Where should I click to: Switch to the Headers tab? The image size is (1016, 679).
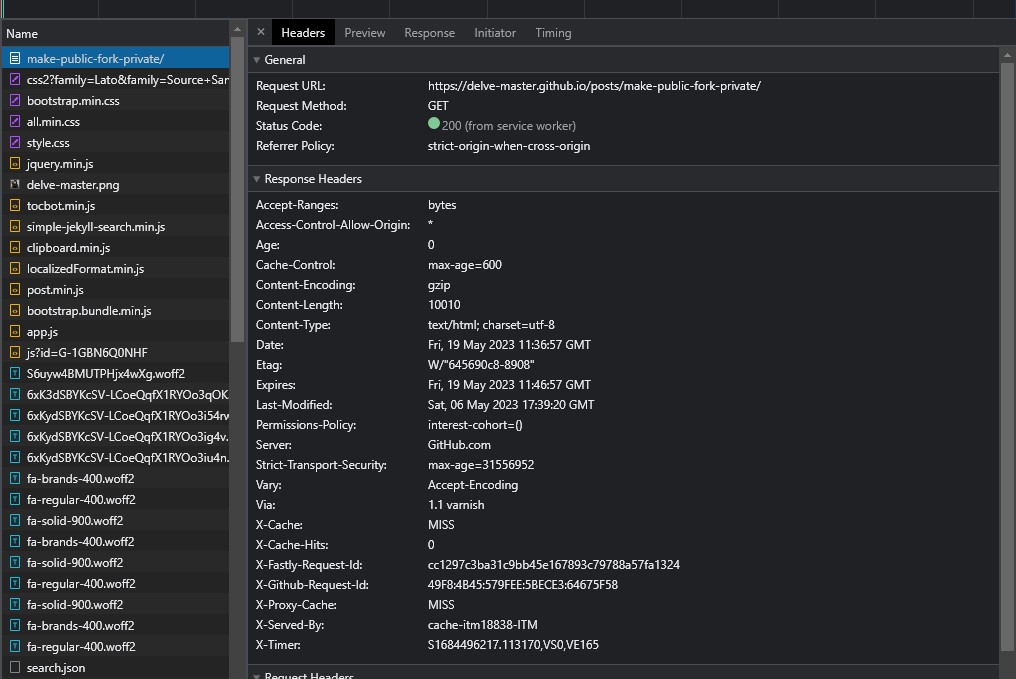(303, 32)
